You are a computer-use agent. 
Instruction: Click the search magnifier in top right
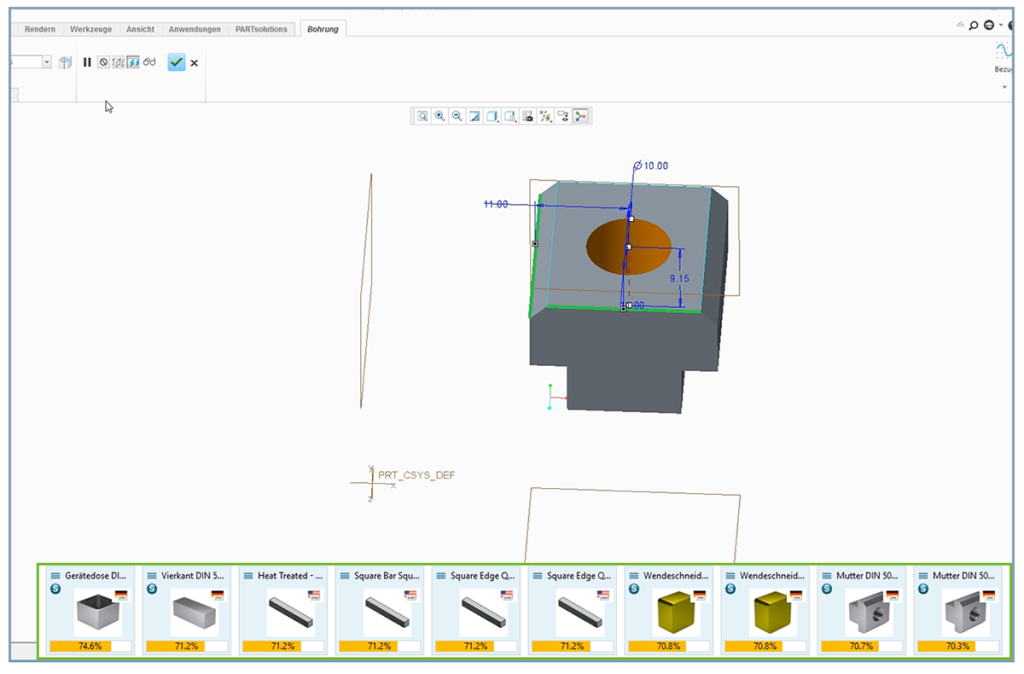click(973, 25)
